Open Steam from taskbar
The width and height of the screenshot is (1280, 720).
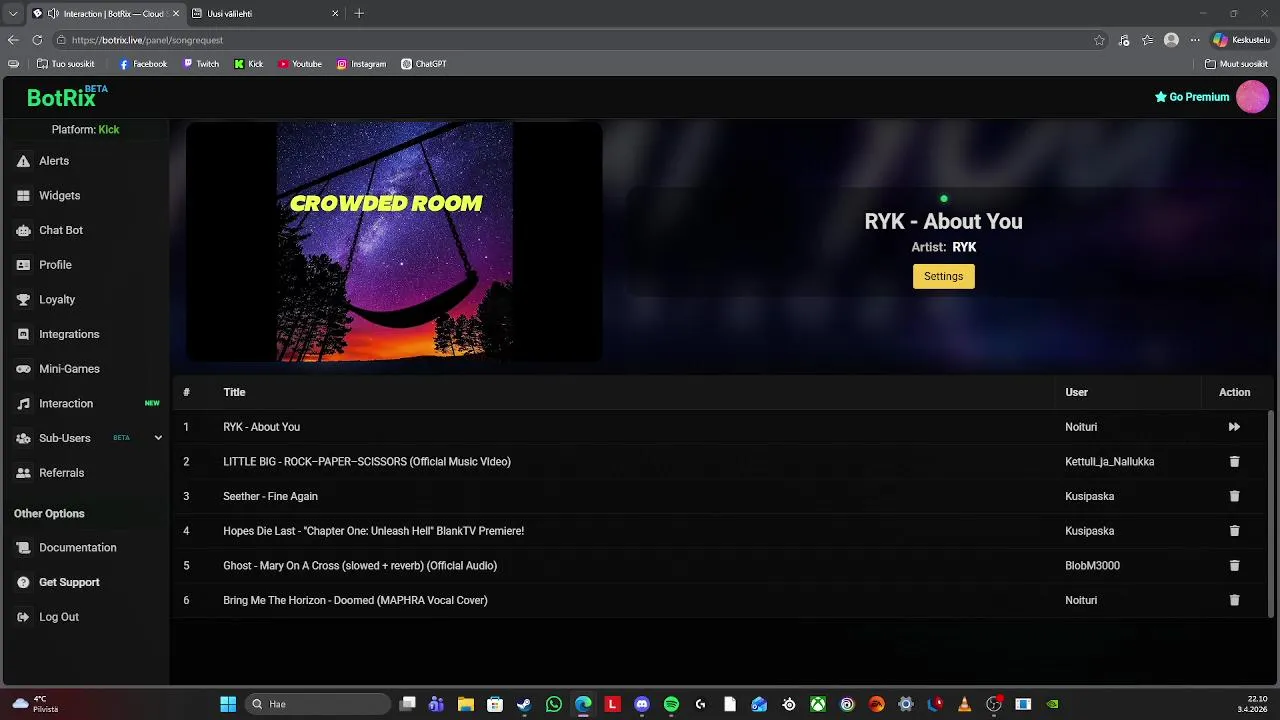tap(524, 704)
